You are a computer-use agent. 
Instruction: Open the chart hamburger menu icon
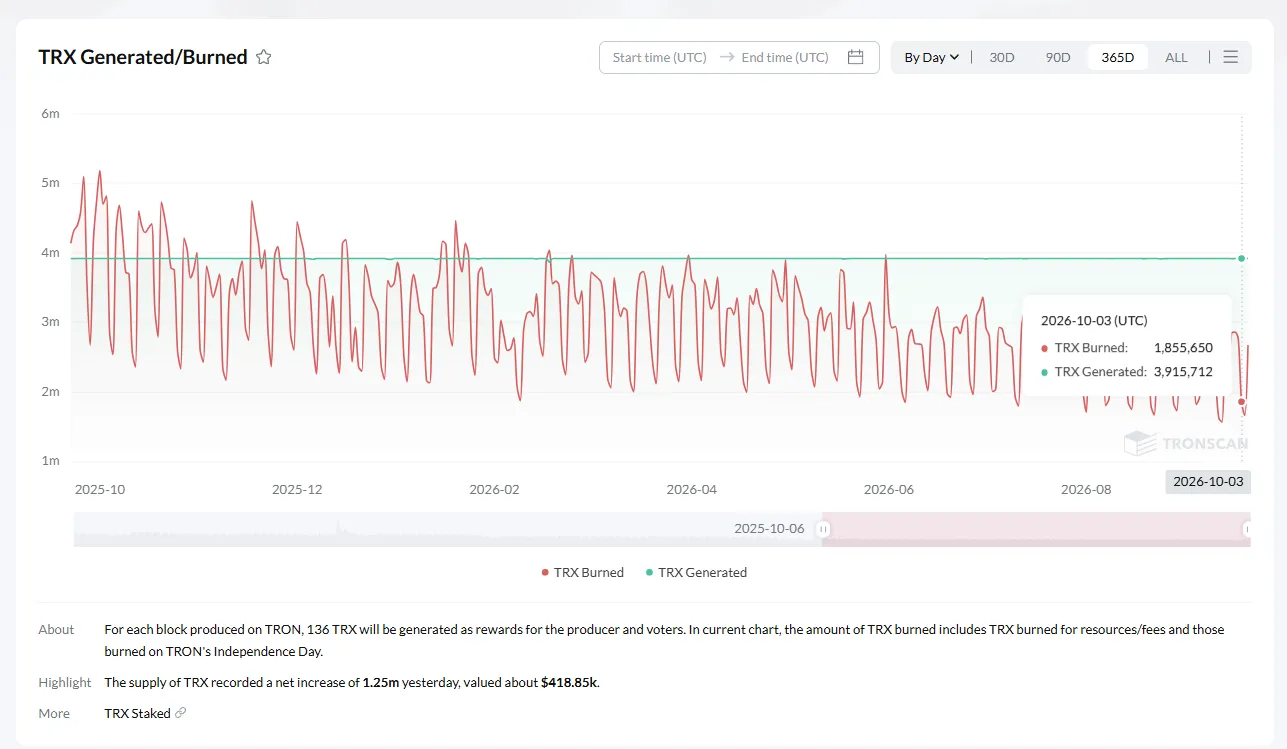[x=1231, y=57]
